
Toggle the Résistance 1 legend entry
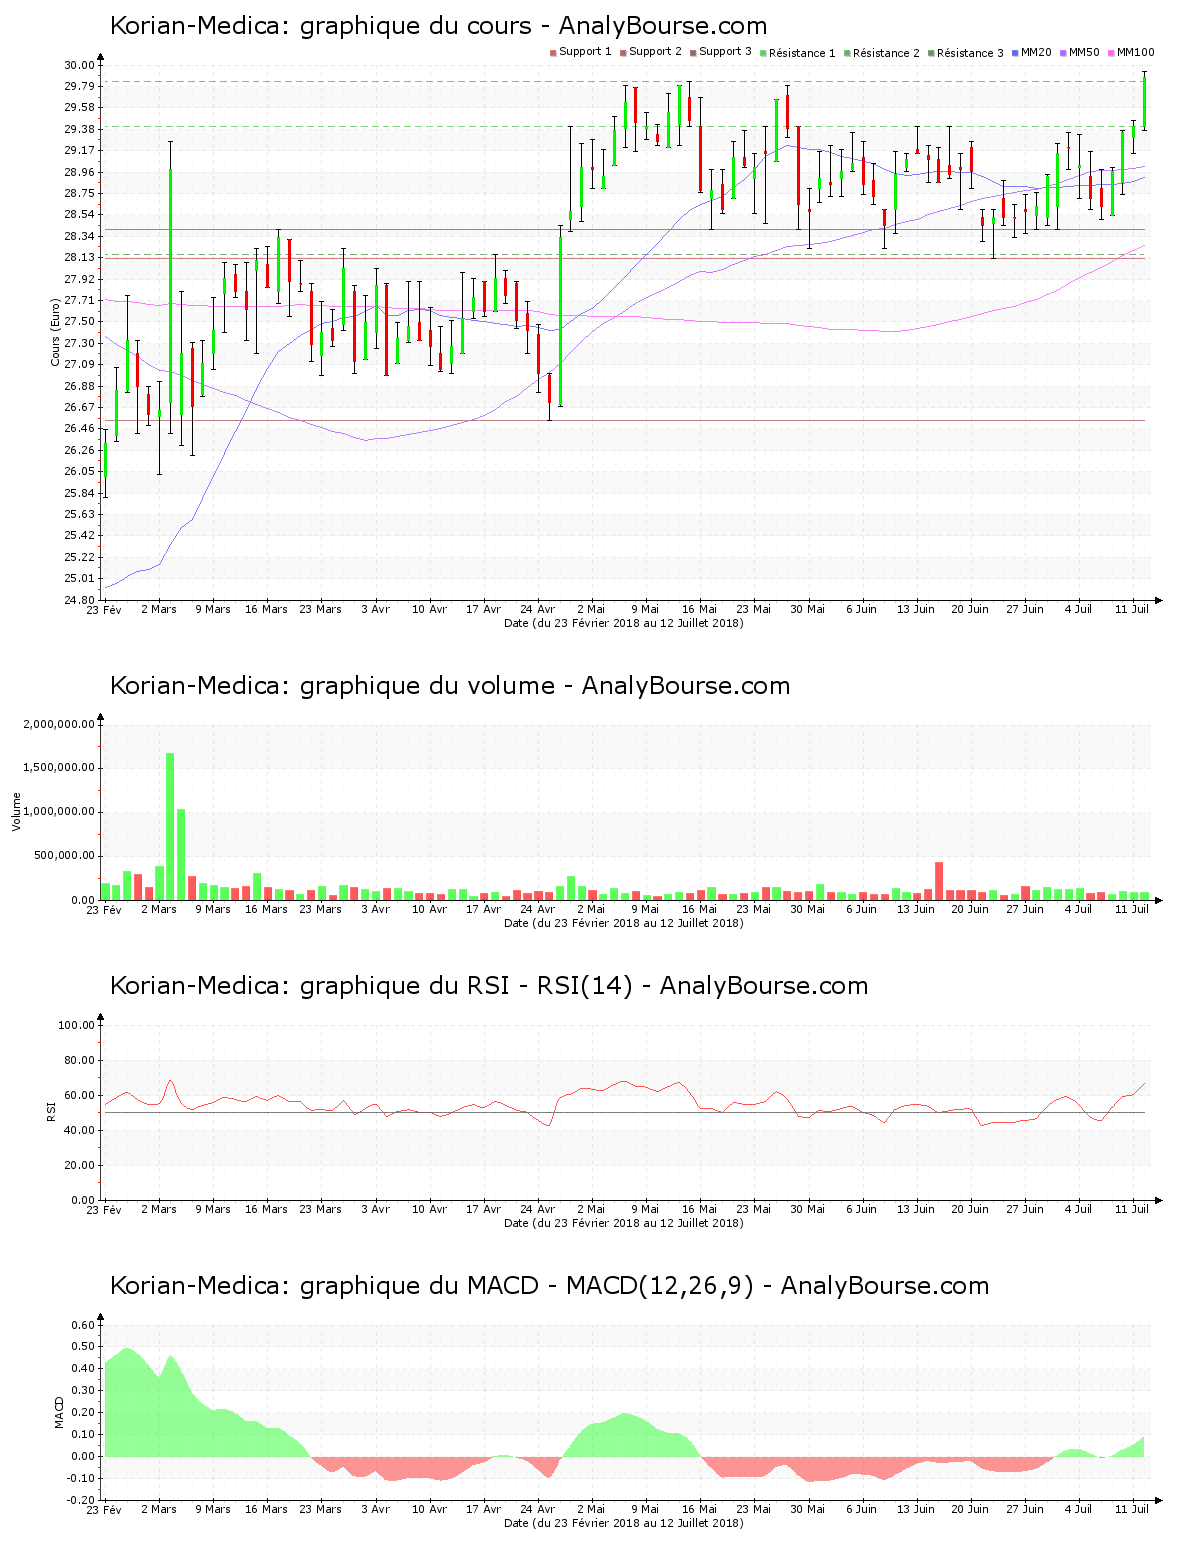coord(800,53)
